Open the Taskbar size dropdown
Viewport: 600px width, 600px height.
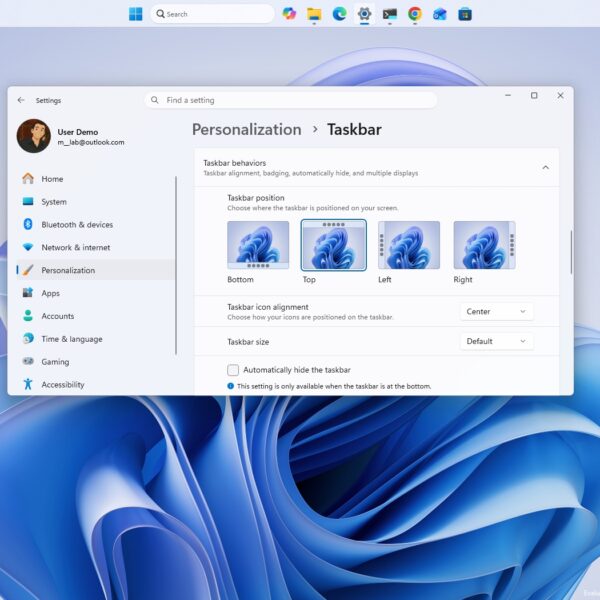[496, 341]
